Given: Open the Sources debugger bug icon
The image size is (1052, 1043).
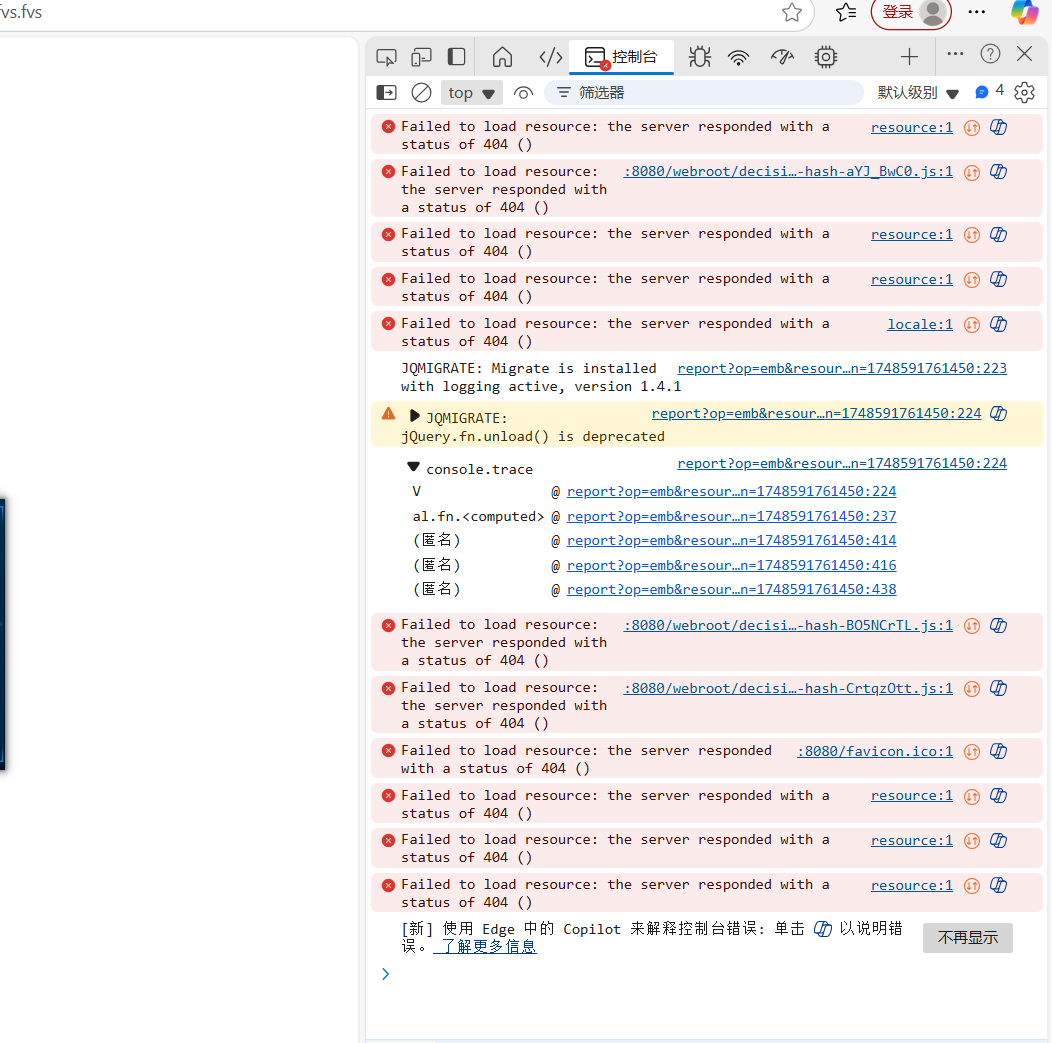Looking at the screenshot, I should tap(700, 57).
